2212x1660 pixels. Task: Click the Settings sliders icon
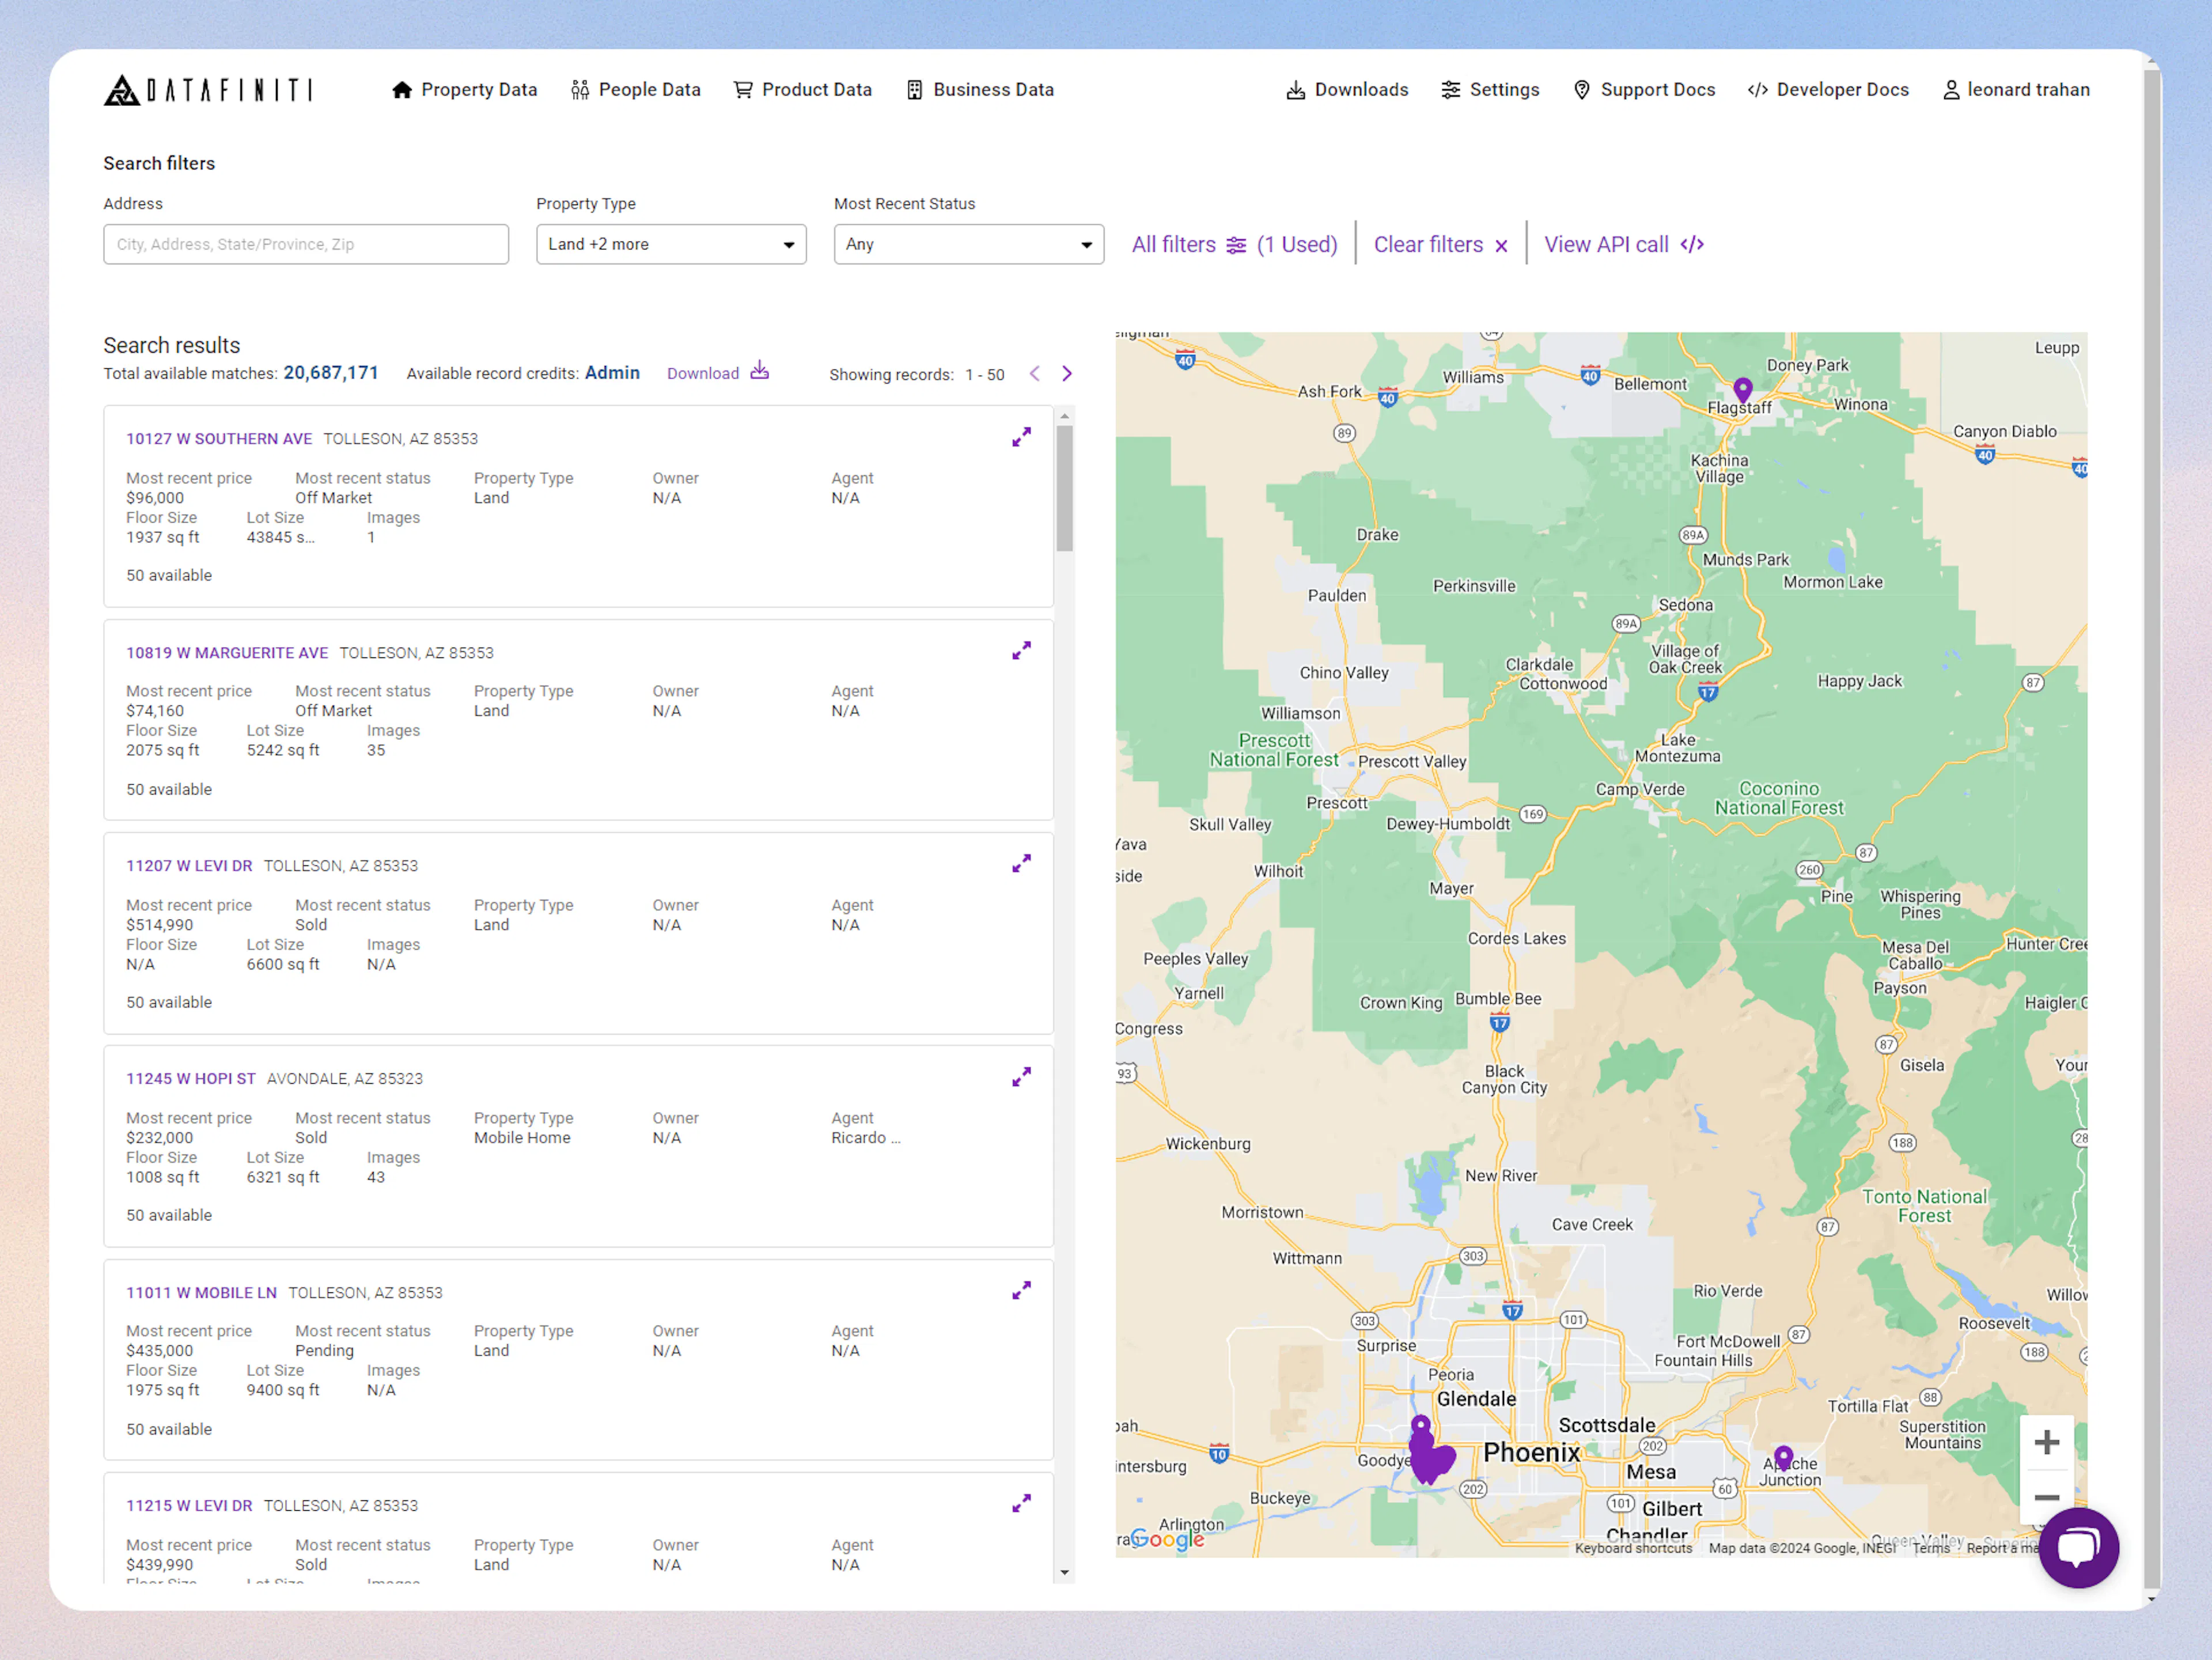tap(1452, 89)
